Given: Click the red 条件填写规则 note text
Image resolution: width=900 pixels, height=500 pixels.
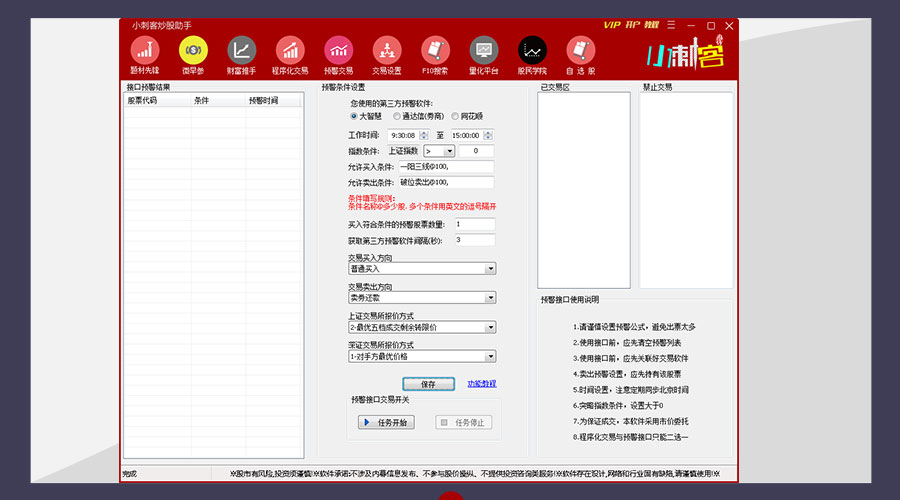Looking at the screenshot, I should click(x=422, y=202).
